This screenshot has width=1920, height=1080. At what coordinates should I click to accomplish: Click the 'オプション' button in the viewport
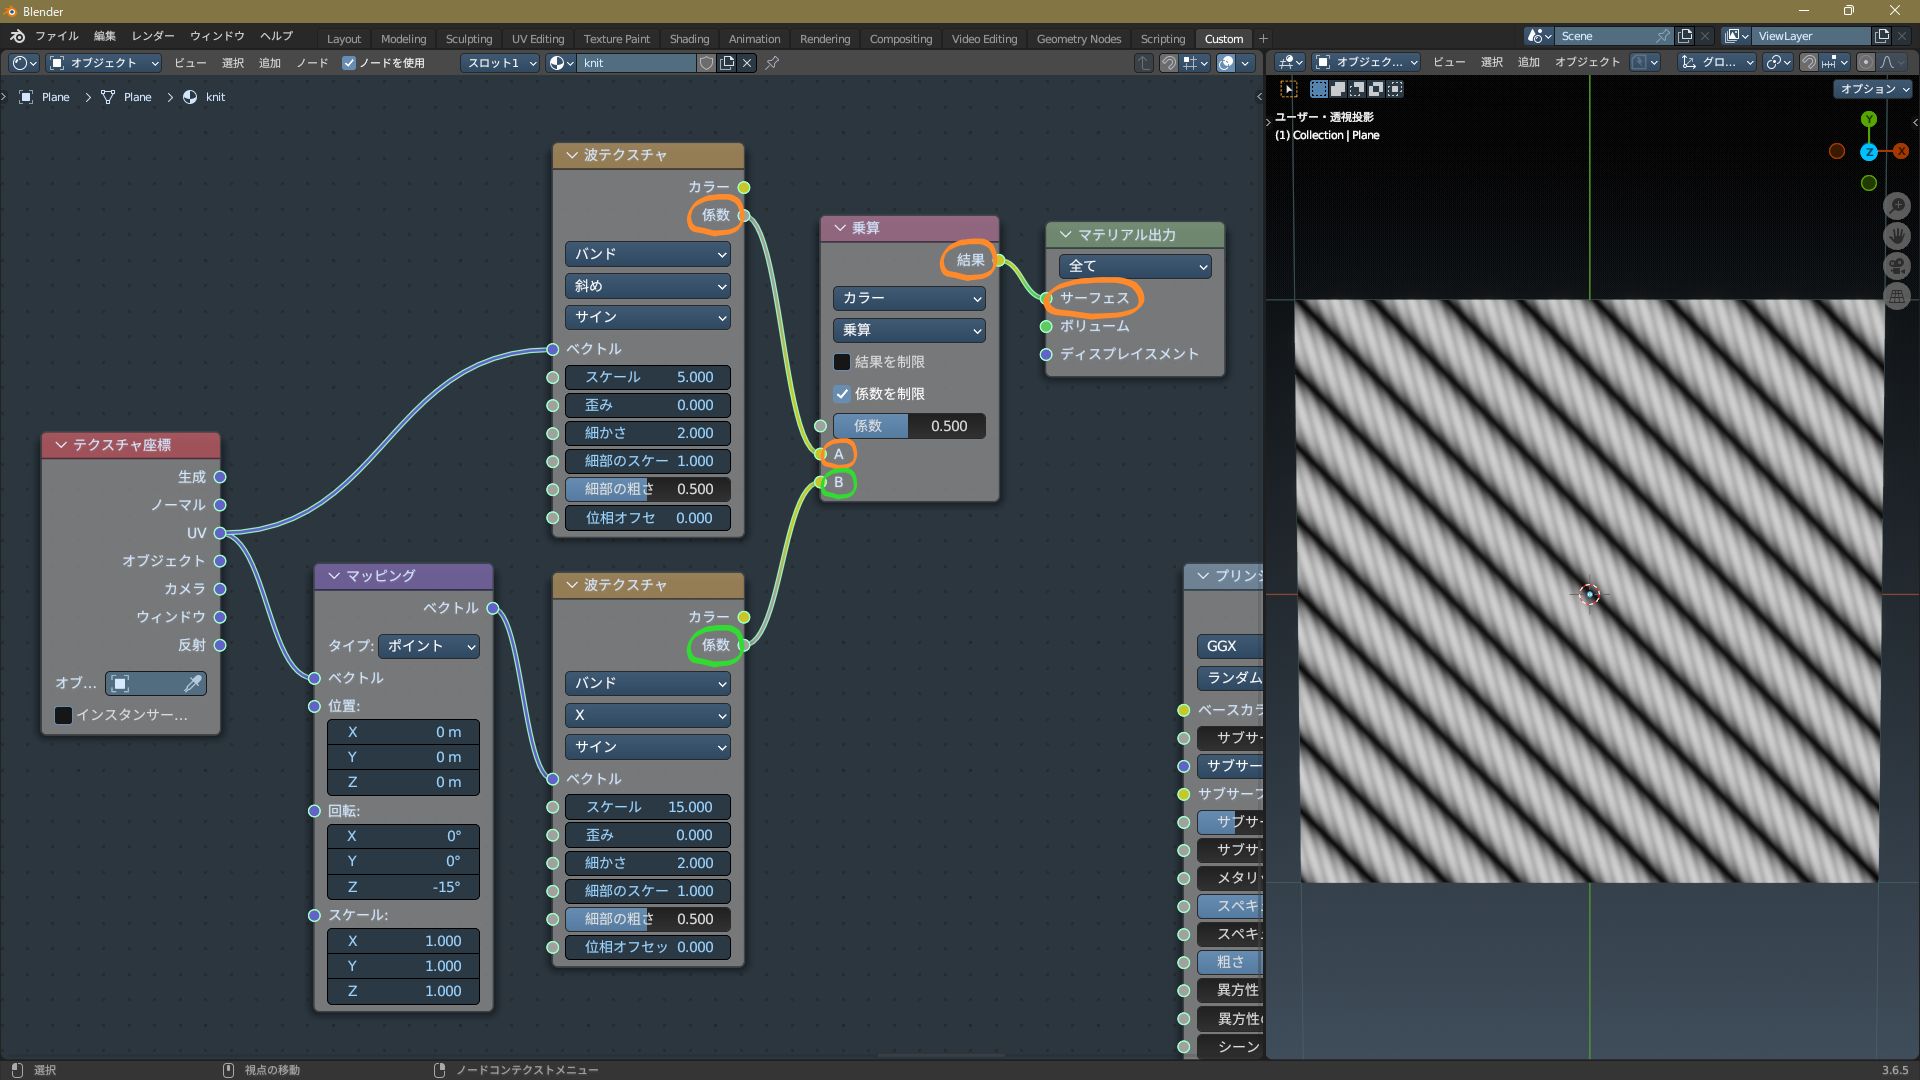tap(1873, 89)
